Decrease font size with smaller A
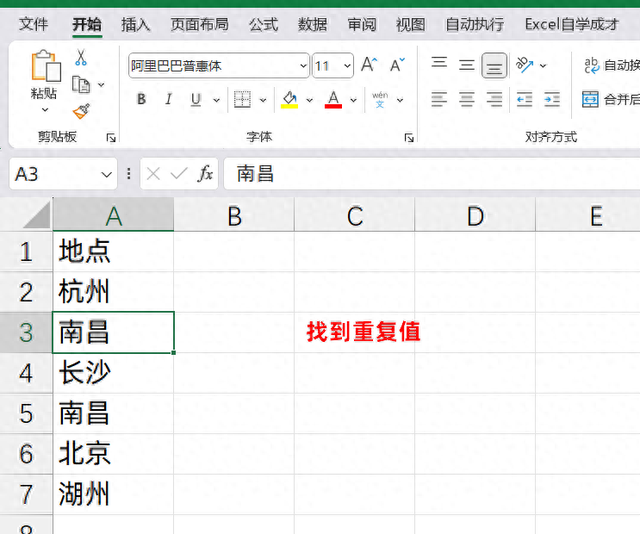The width and height of the screenshot is (640, 534). [397, 65]
